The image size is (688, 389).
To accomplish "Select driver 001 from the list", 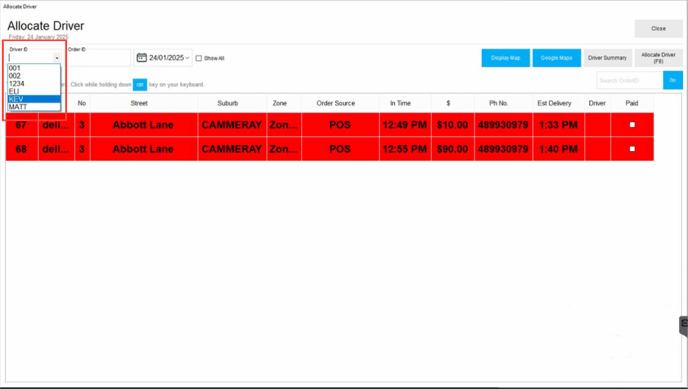I will coord(34,68).
